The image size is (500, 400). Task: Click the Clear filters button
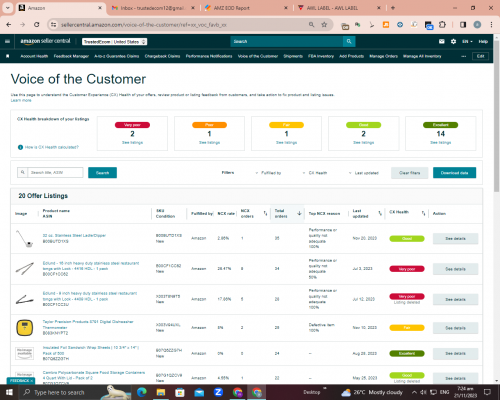coord(410,173)
